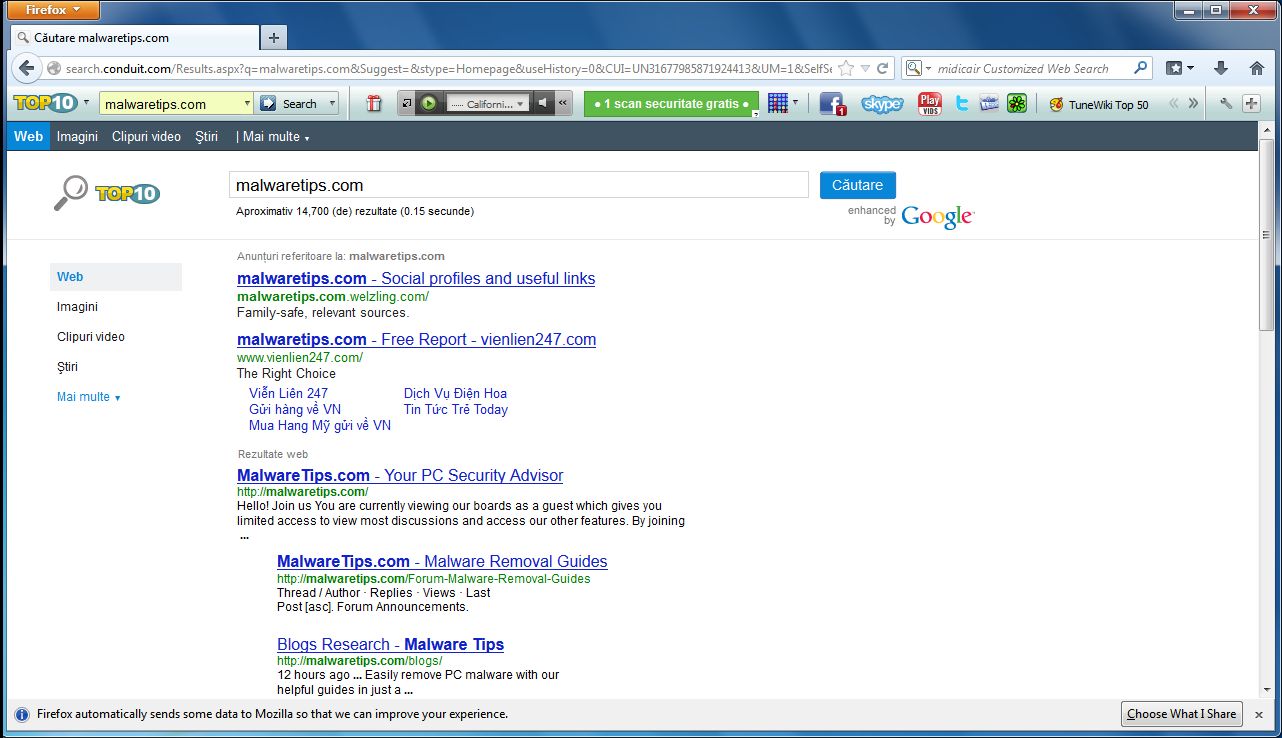Click the Back navigation arrow
Viewport: 1282px width, 738px height.
pos(26,68)
